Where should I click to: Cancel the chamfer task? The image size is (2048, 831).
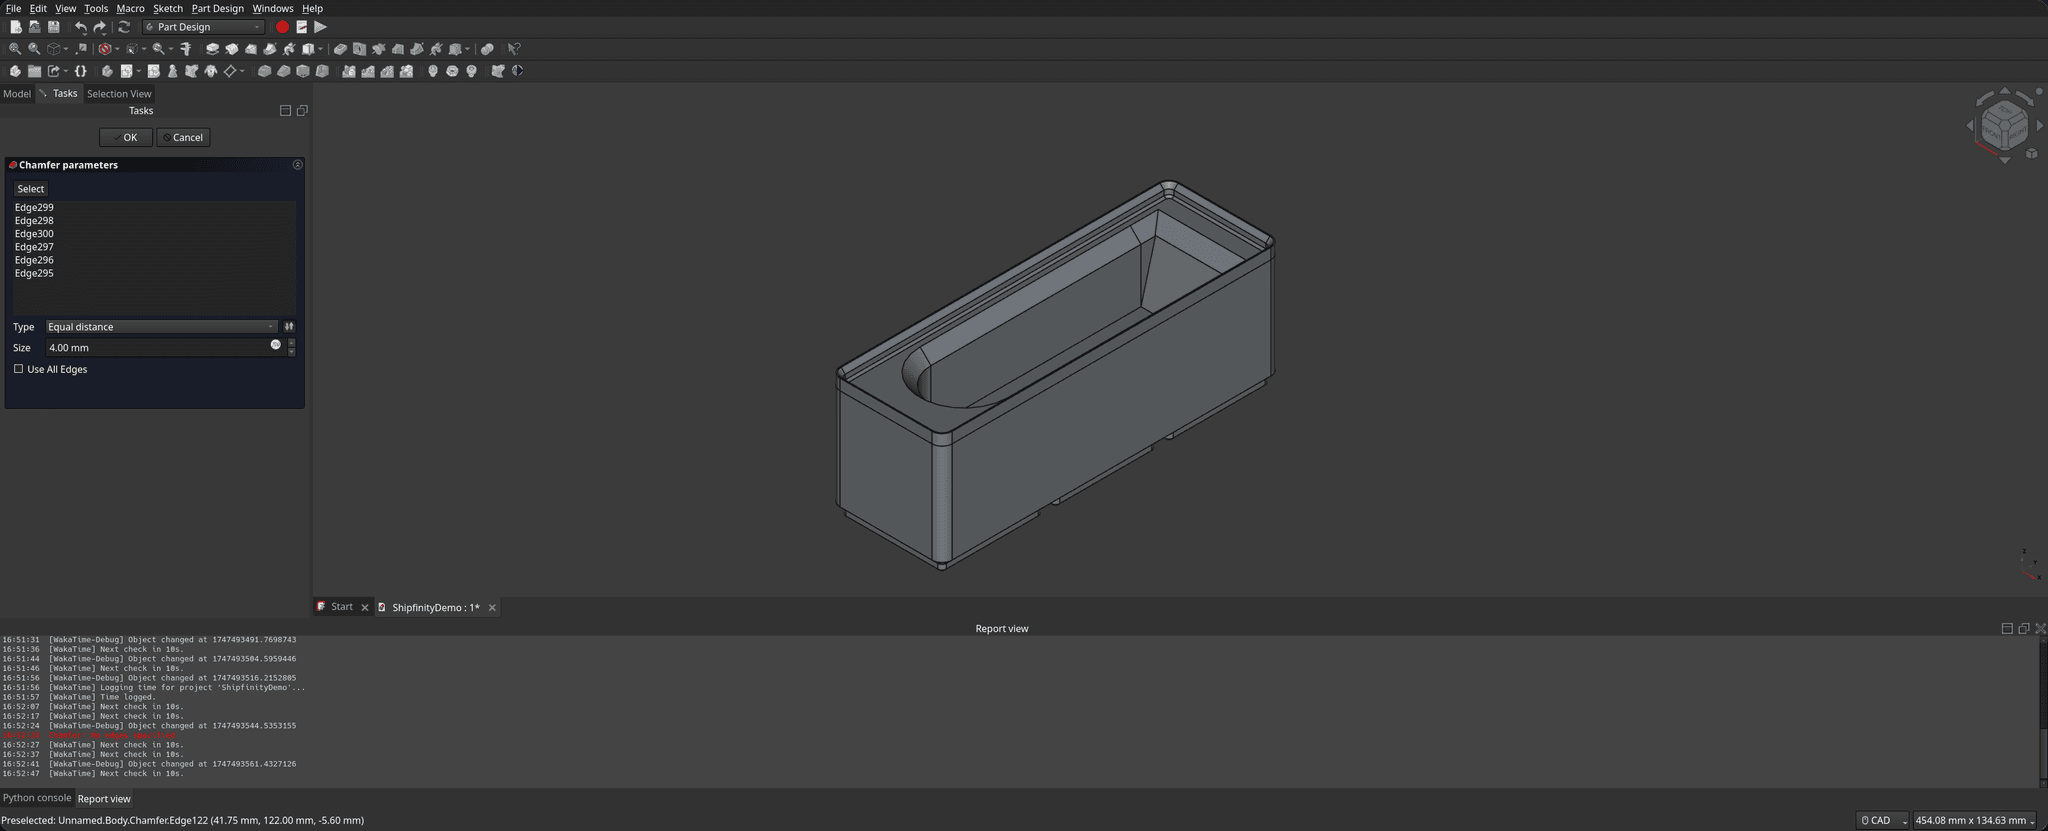(183, 137)
